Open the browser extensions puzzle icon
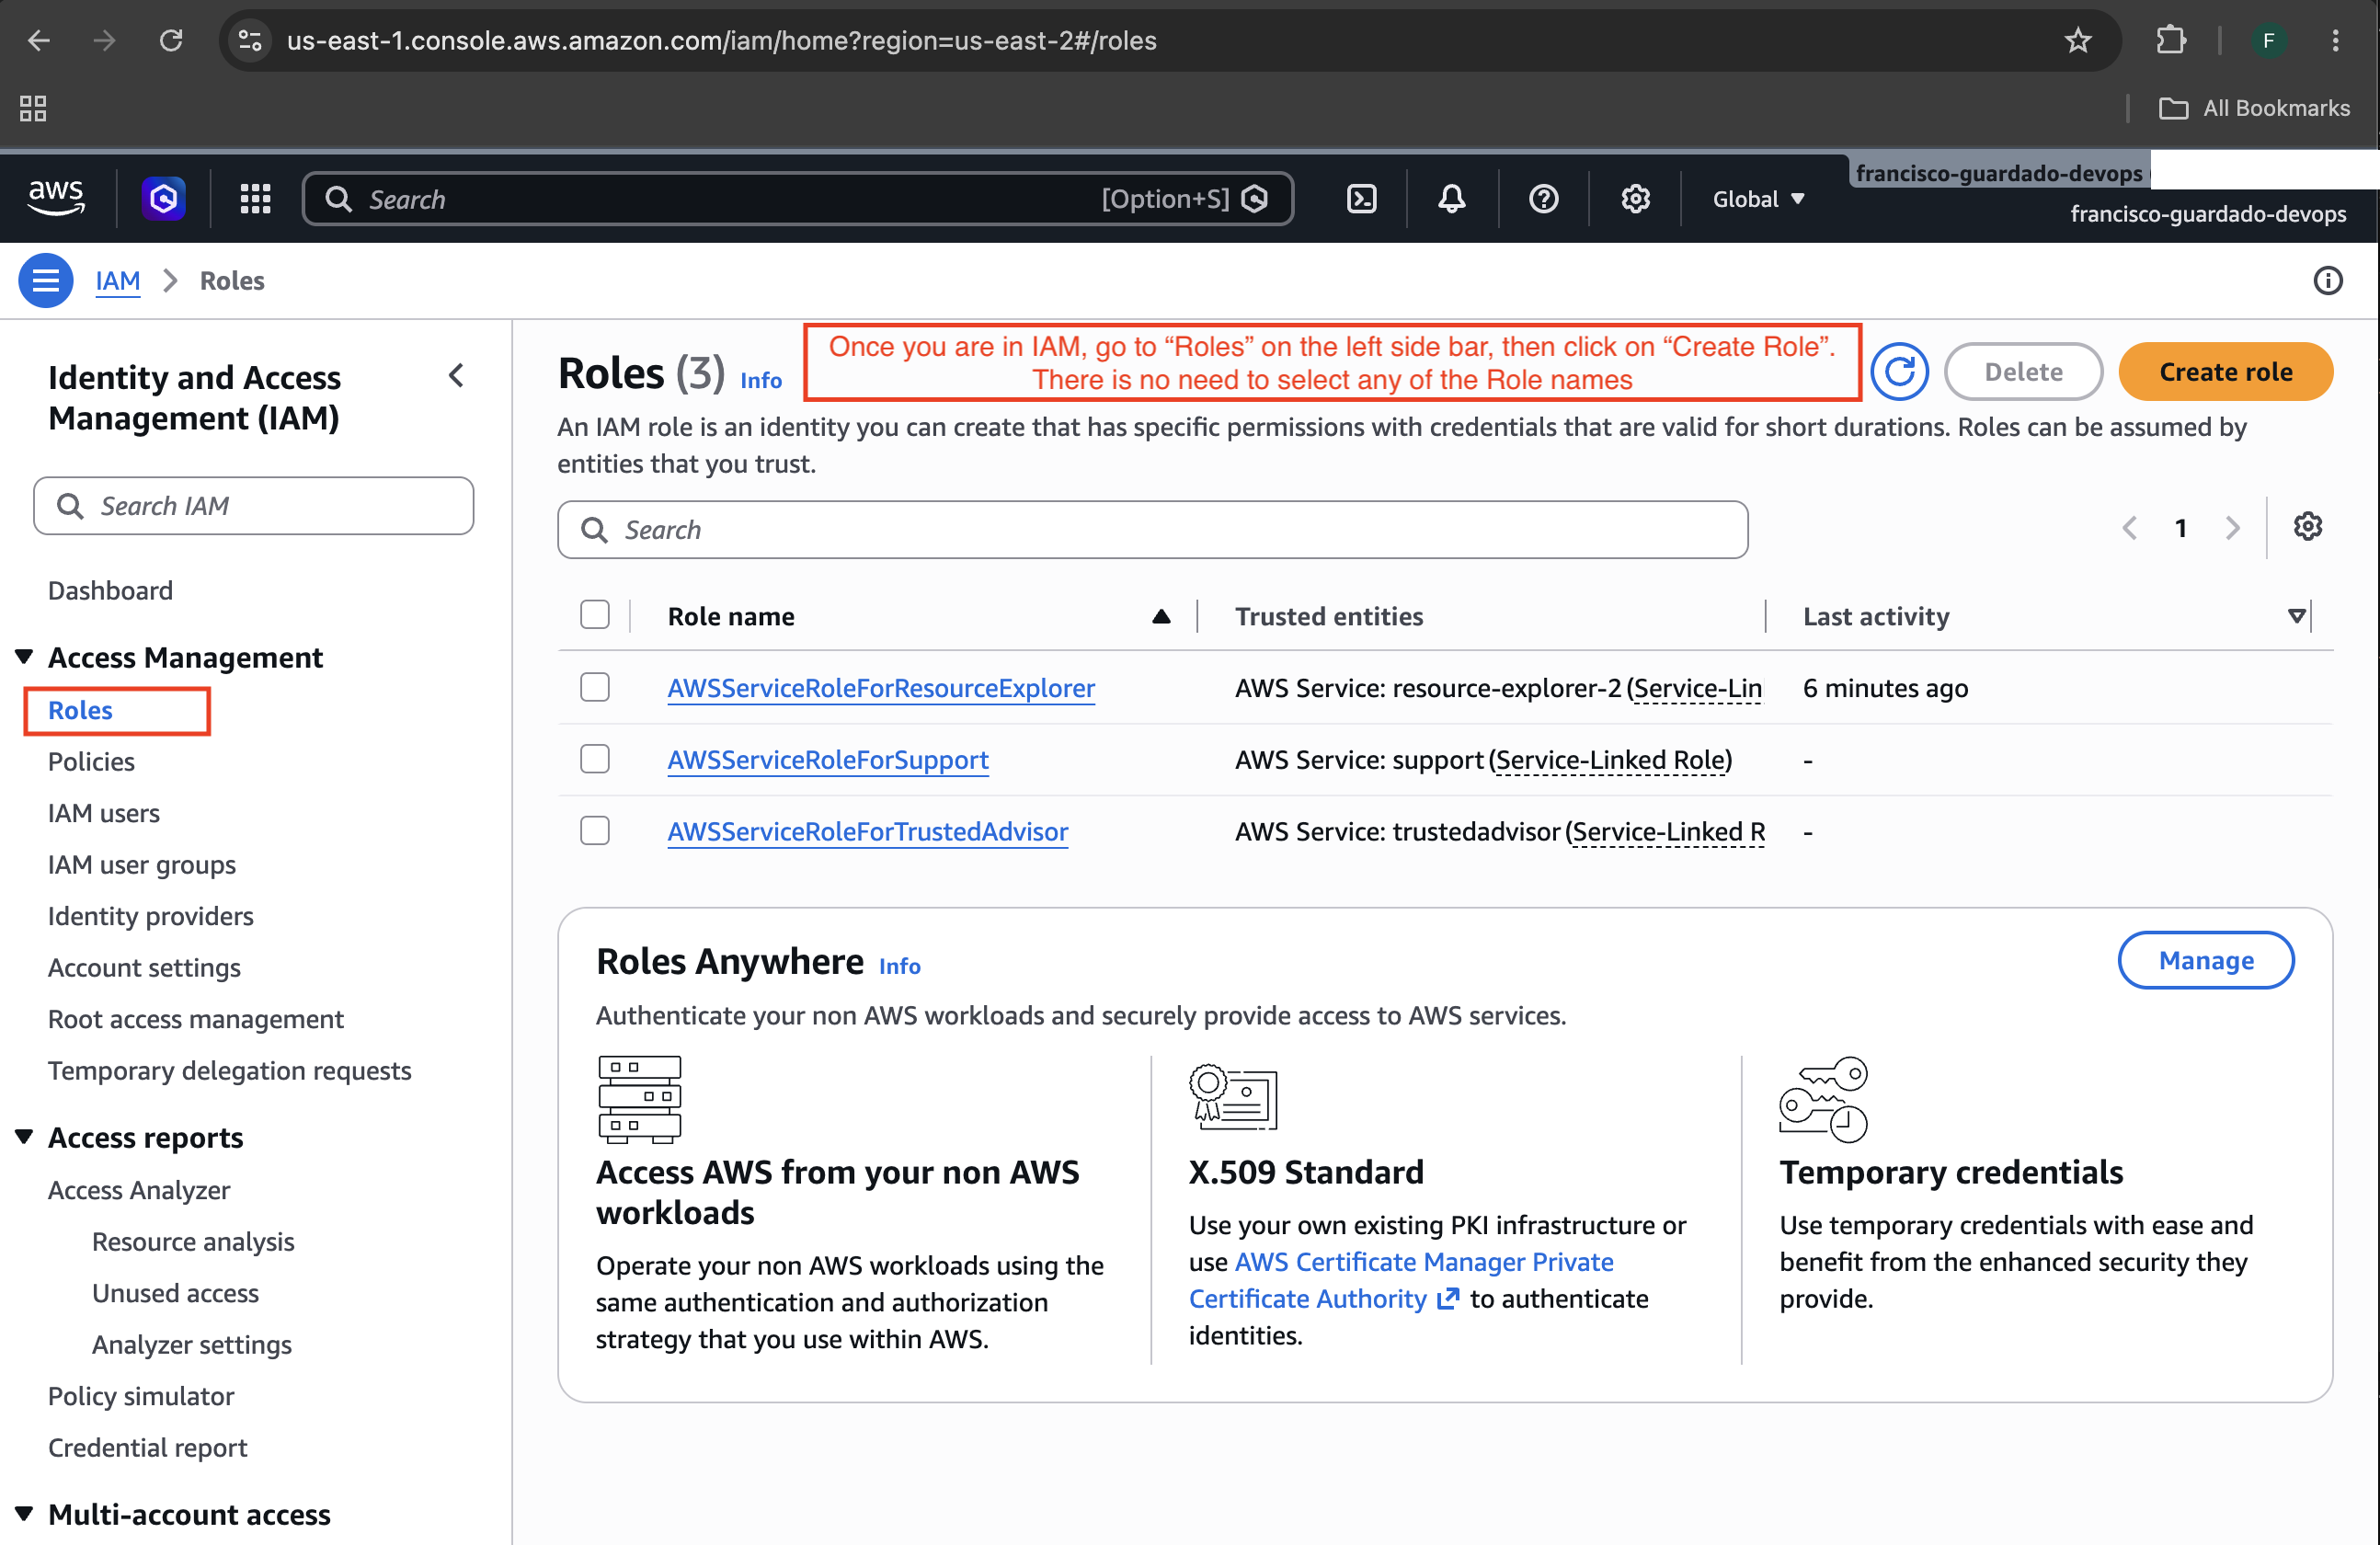 [x=2171, y=40]
